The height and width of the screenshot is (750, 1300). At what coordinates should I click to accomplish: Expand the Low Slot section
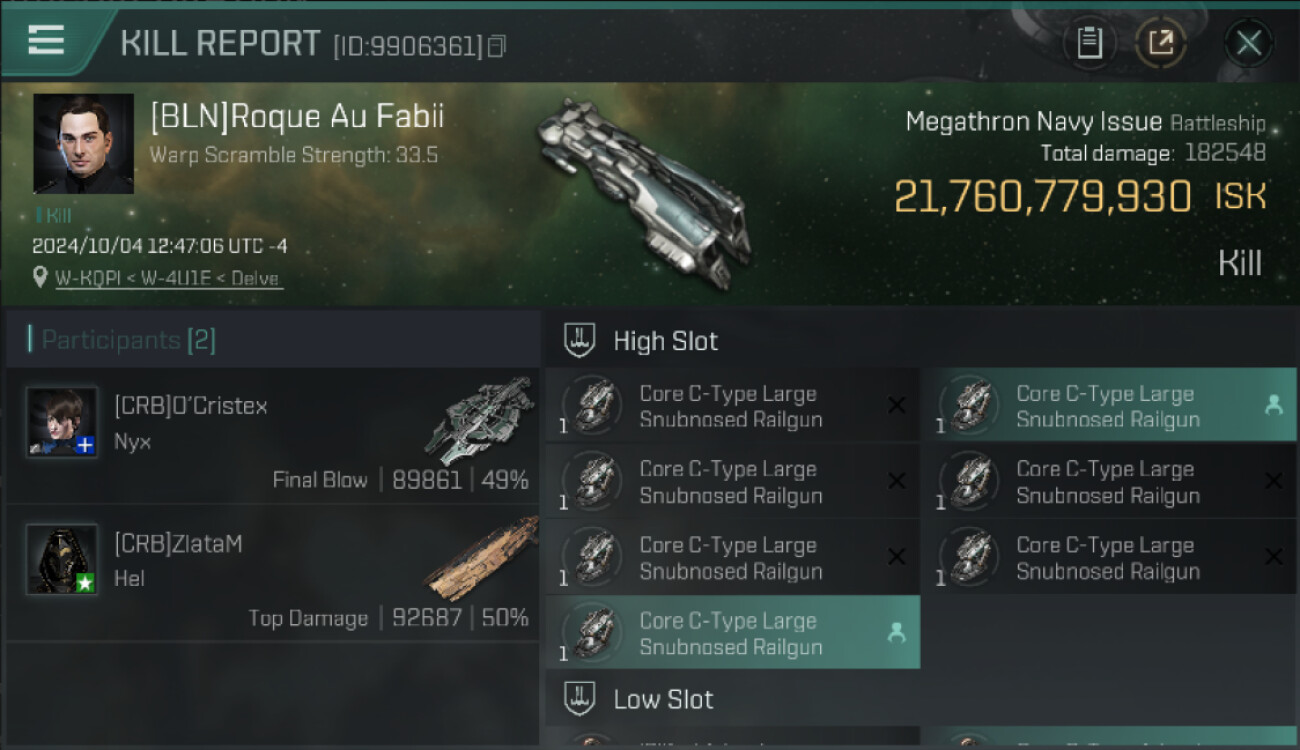coord(663,699)
